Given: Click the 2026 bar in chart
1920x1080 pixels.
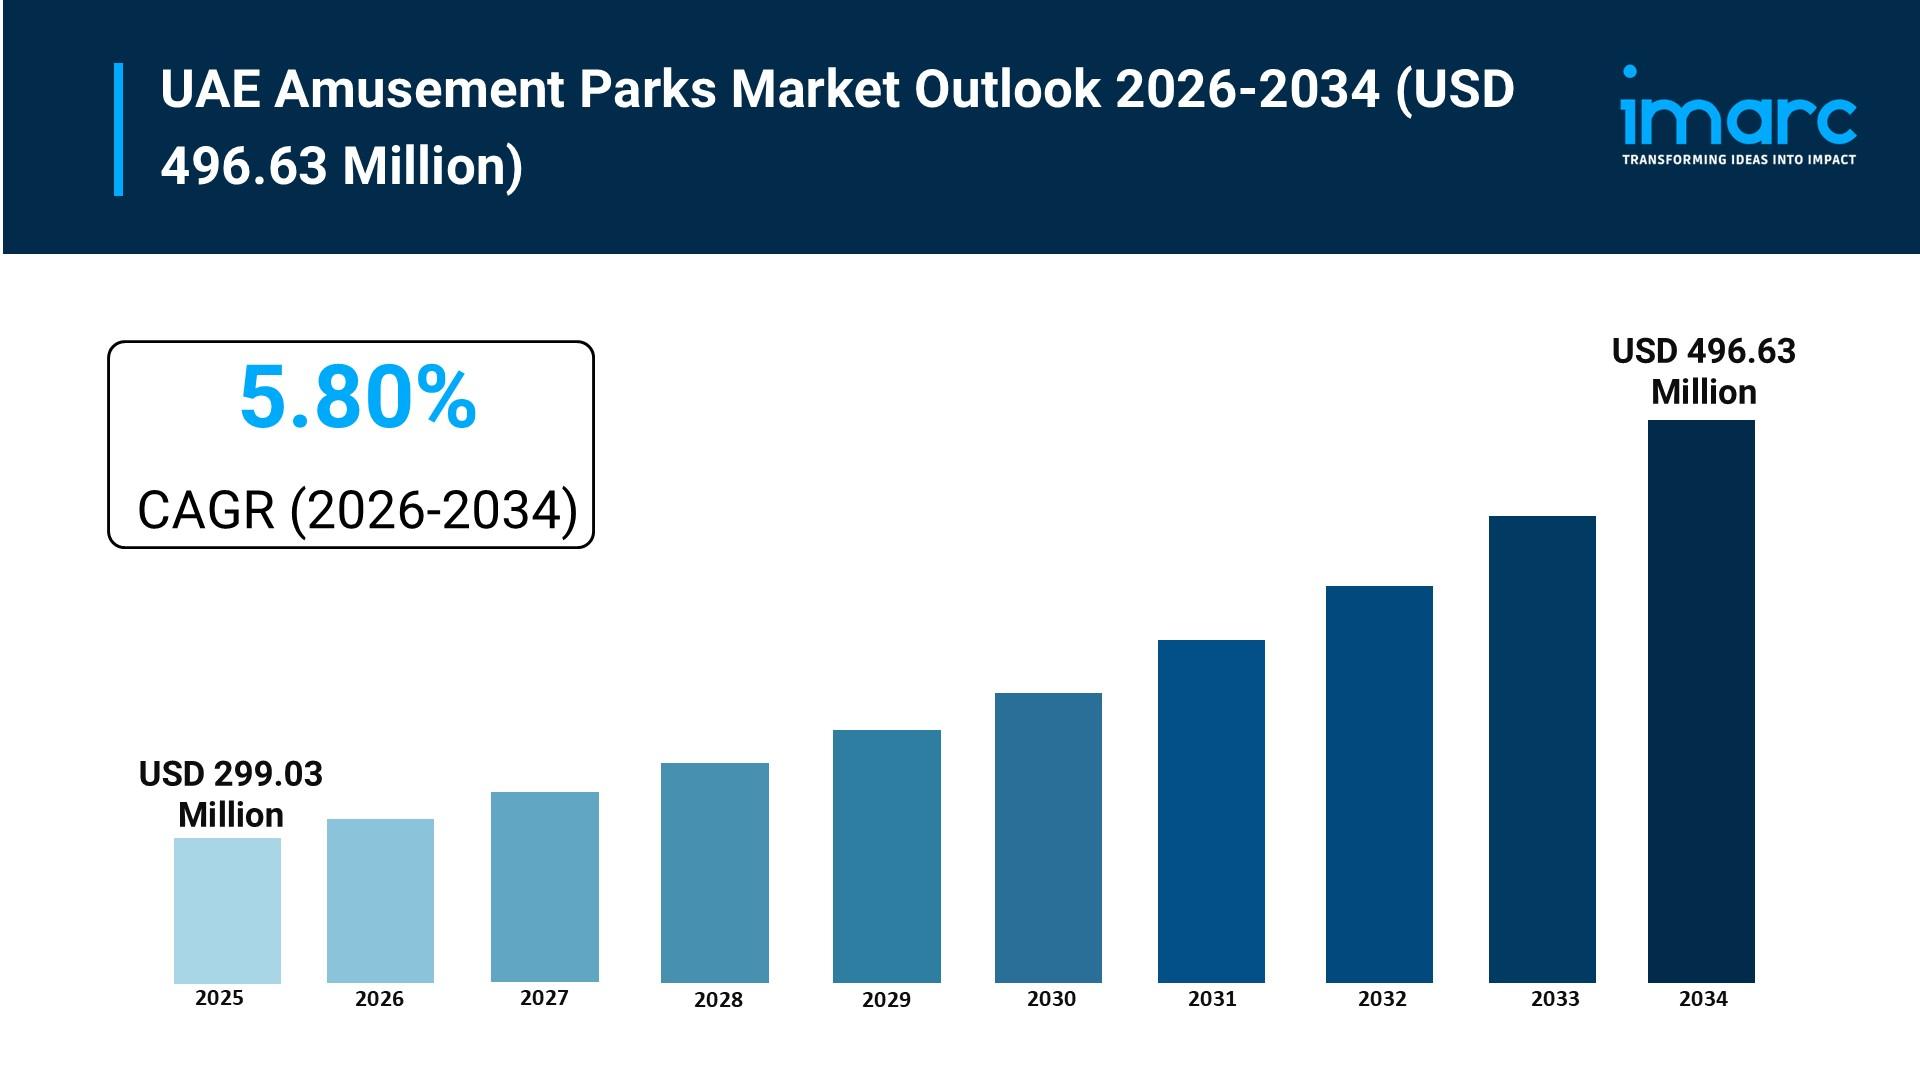Looking at the screenshot, I should click(x=380, y=900).
